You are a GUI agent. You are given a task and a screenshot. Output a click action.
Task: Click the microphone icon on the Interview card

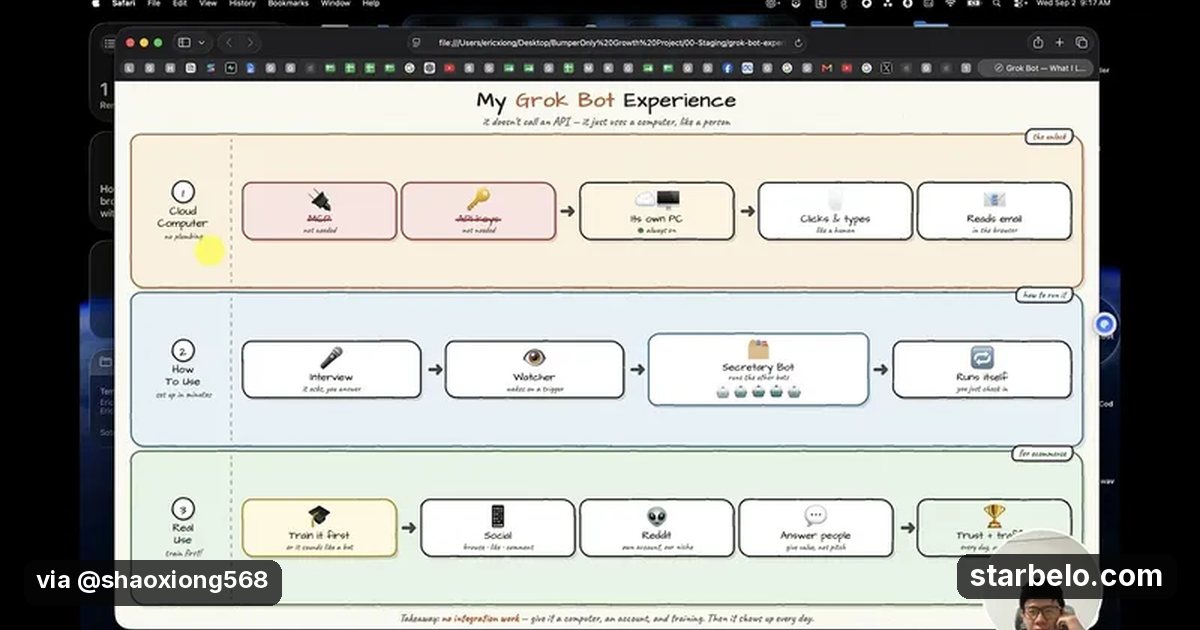click(331, 357)
